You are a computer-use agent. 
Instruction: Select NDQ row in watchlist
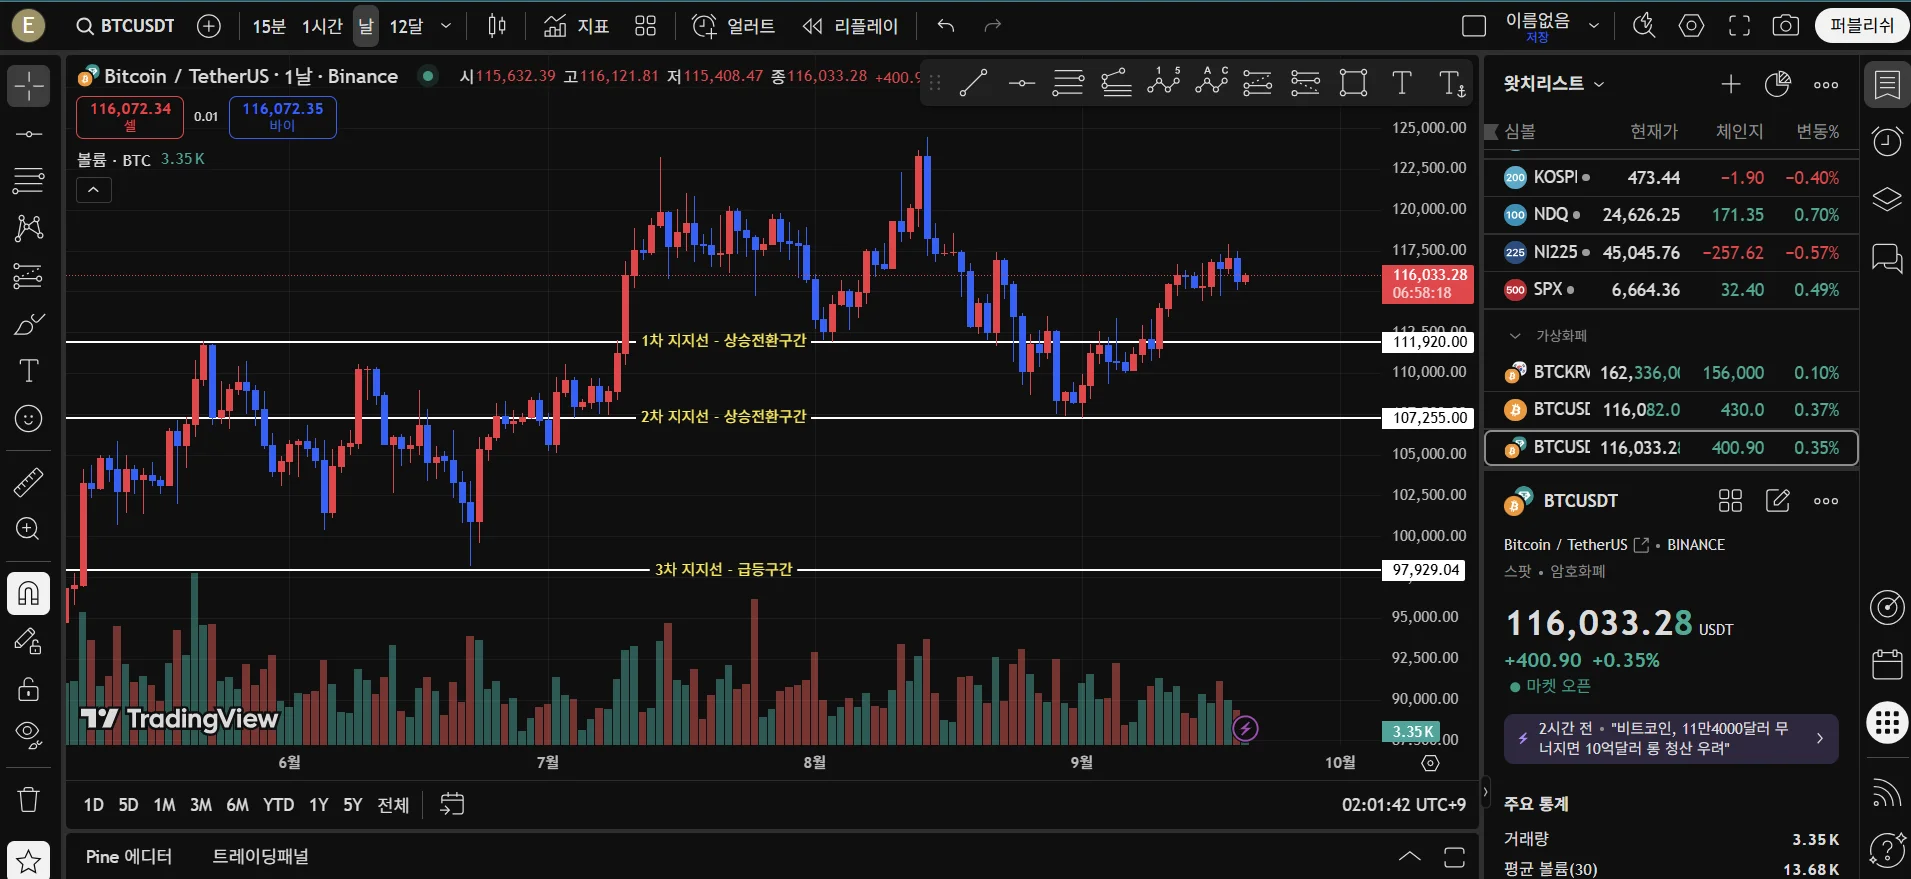(x=1671, y=215)
